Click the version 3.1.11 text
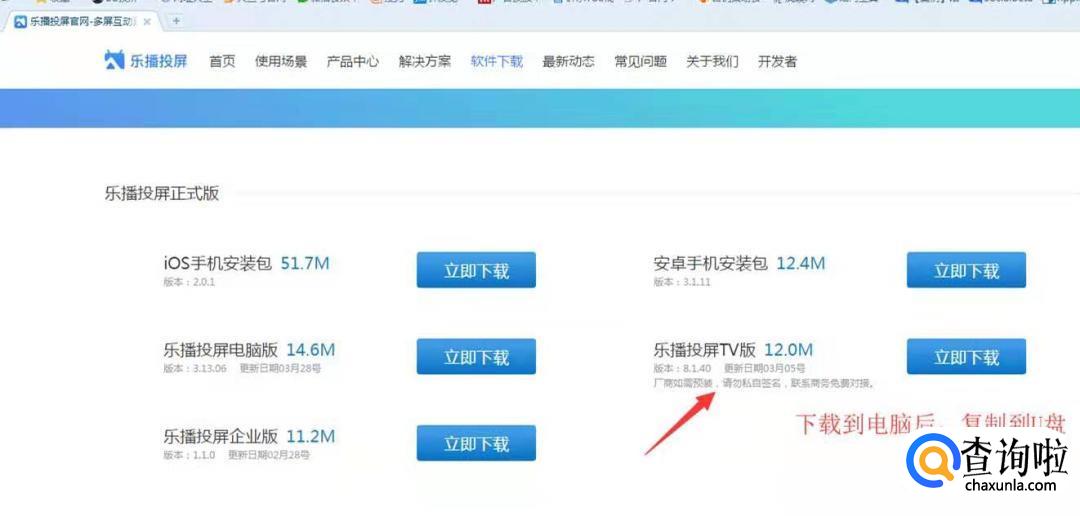1080x516 pixels. click(x=682, y=282)
